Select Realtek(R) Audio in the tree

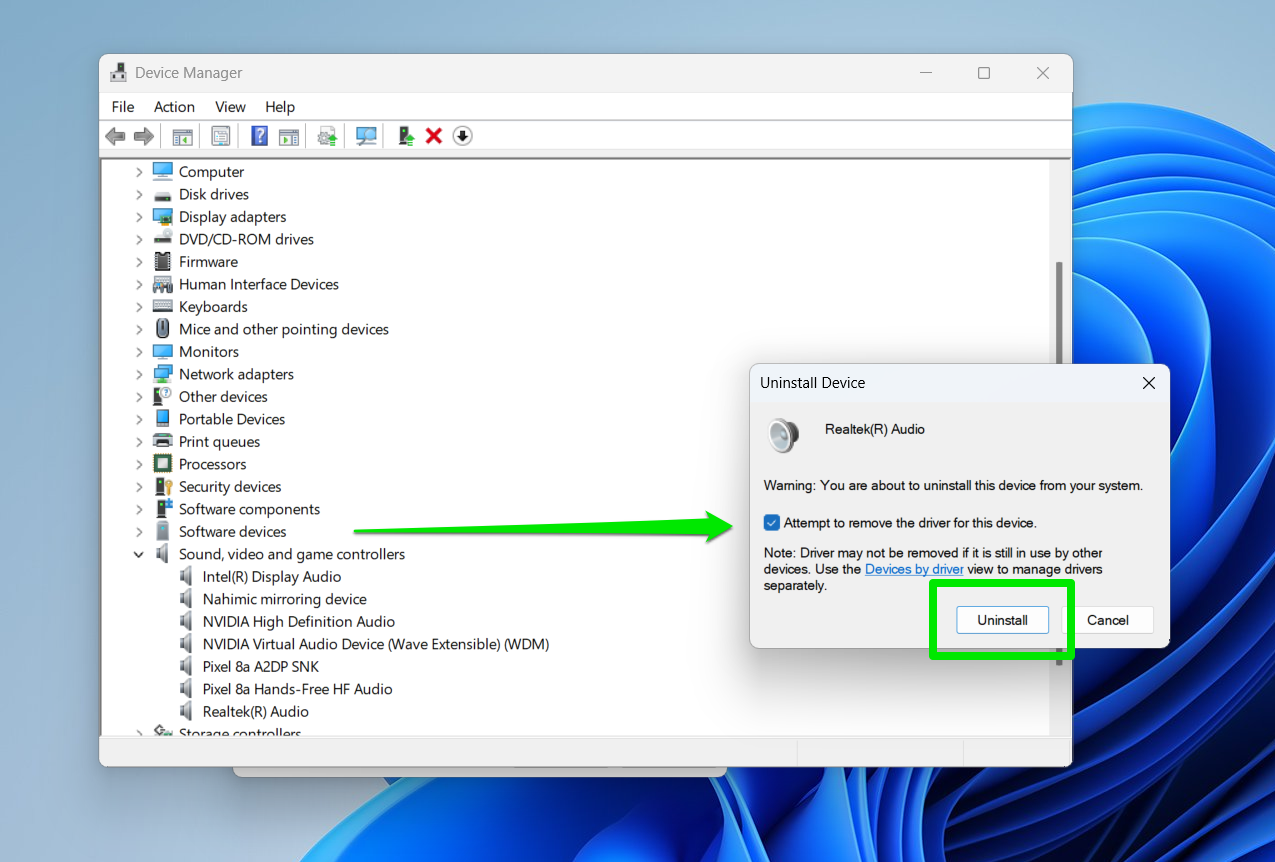(x=256, y=712)
